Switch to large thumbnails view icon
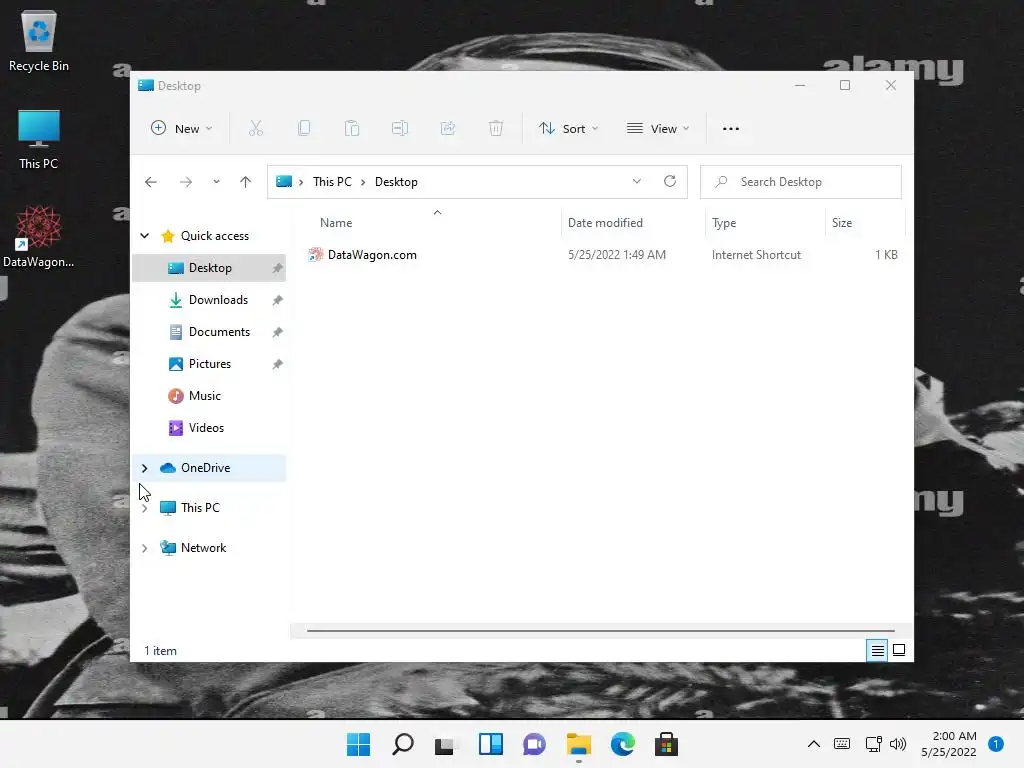This screenshot has width=1024, height=768. pyautogui.click(x=899, y=650)
